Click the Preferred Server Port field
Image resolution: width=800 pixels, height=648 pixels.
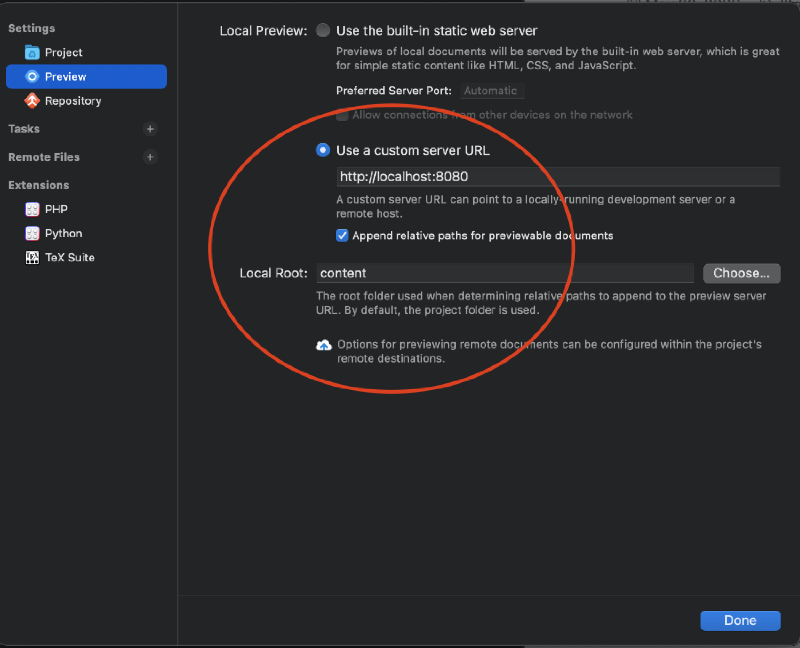coord(491,91)
